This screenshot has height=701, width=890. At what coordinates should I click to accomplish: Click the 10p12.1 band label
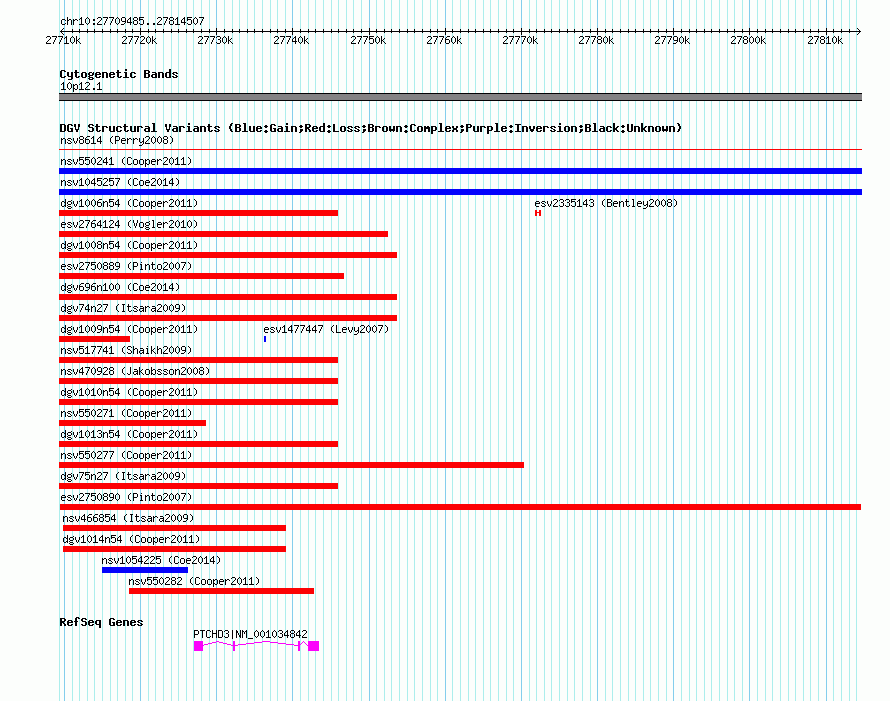pos(81,86)
